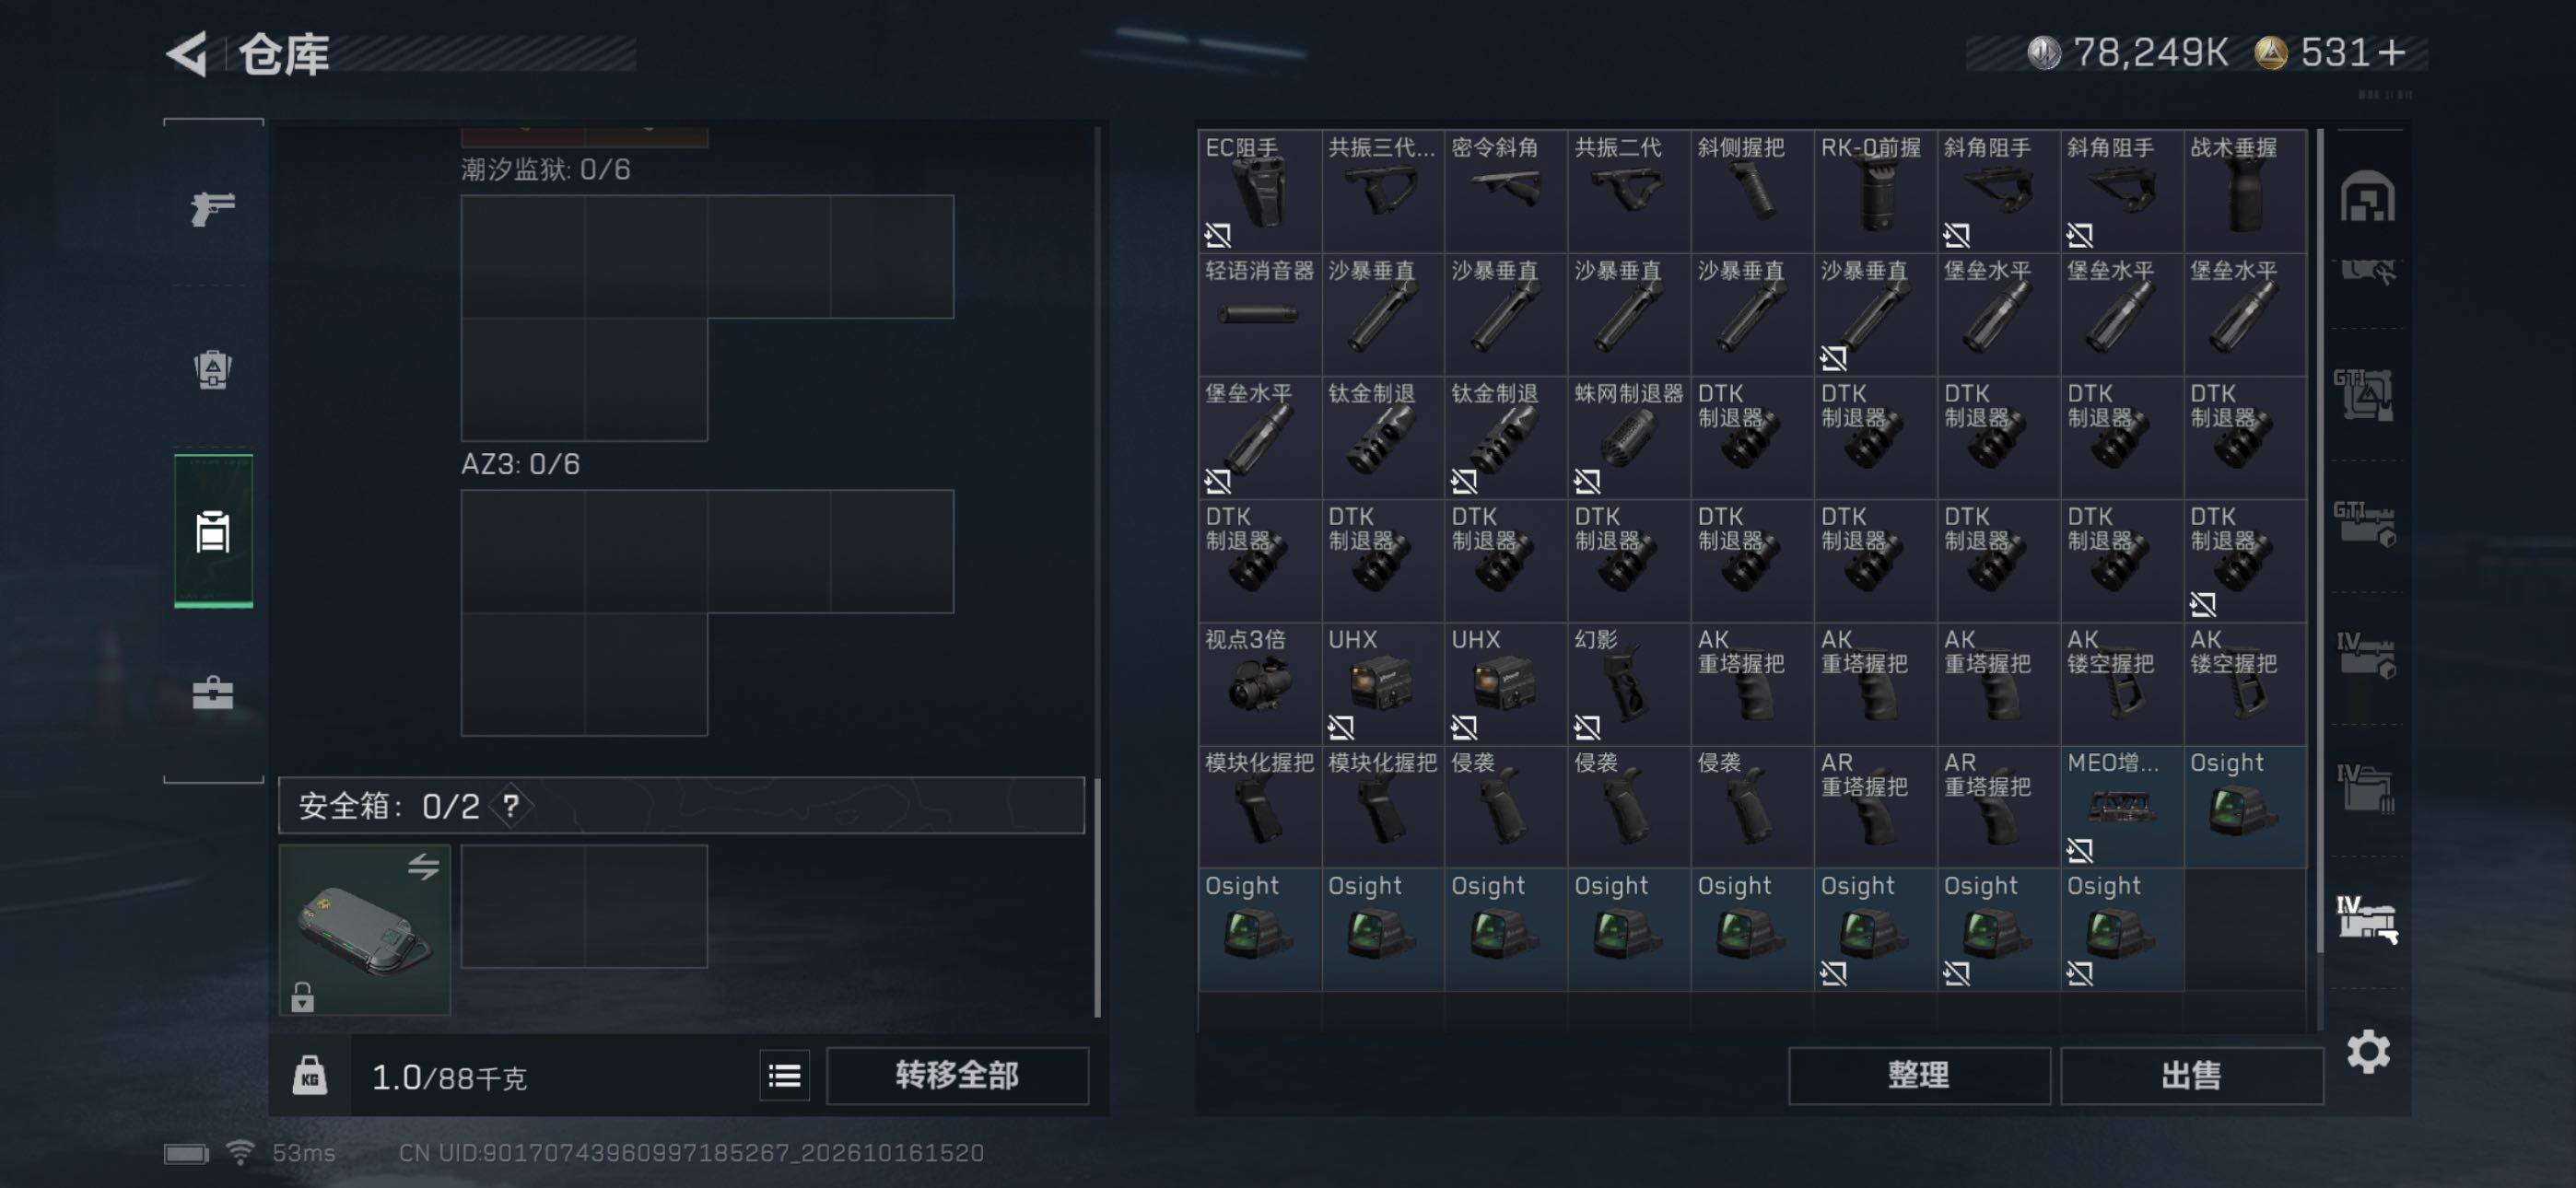This screenshot has height=1188, width=2576.
Task: Click the second grey IV stash page icon
Action: pos(2365,788)
